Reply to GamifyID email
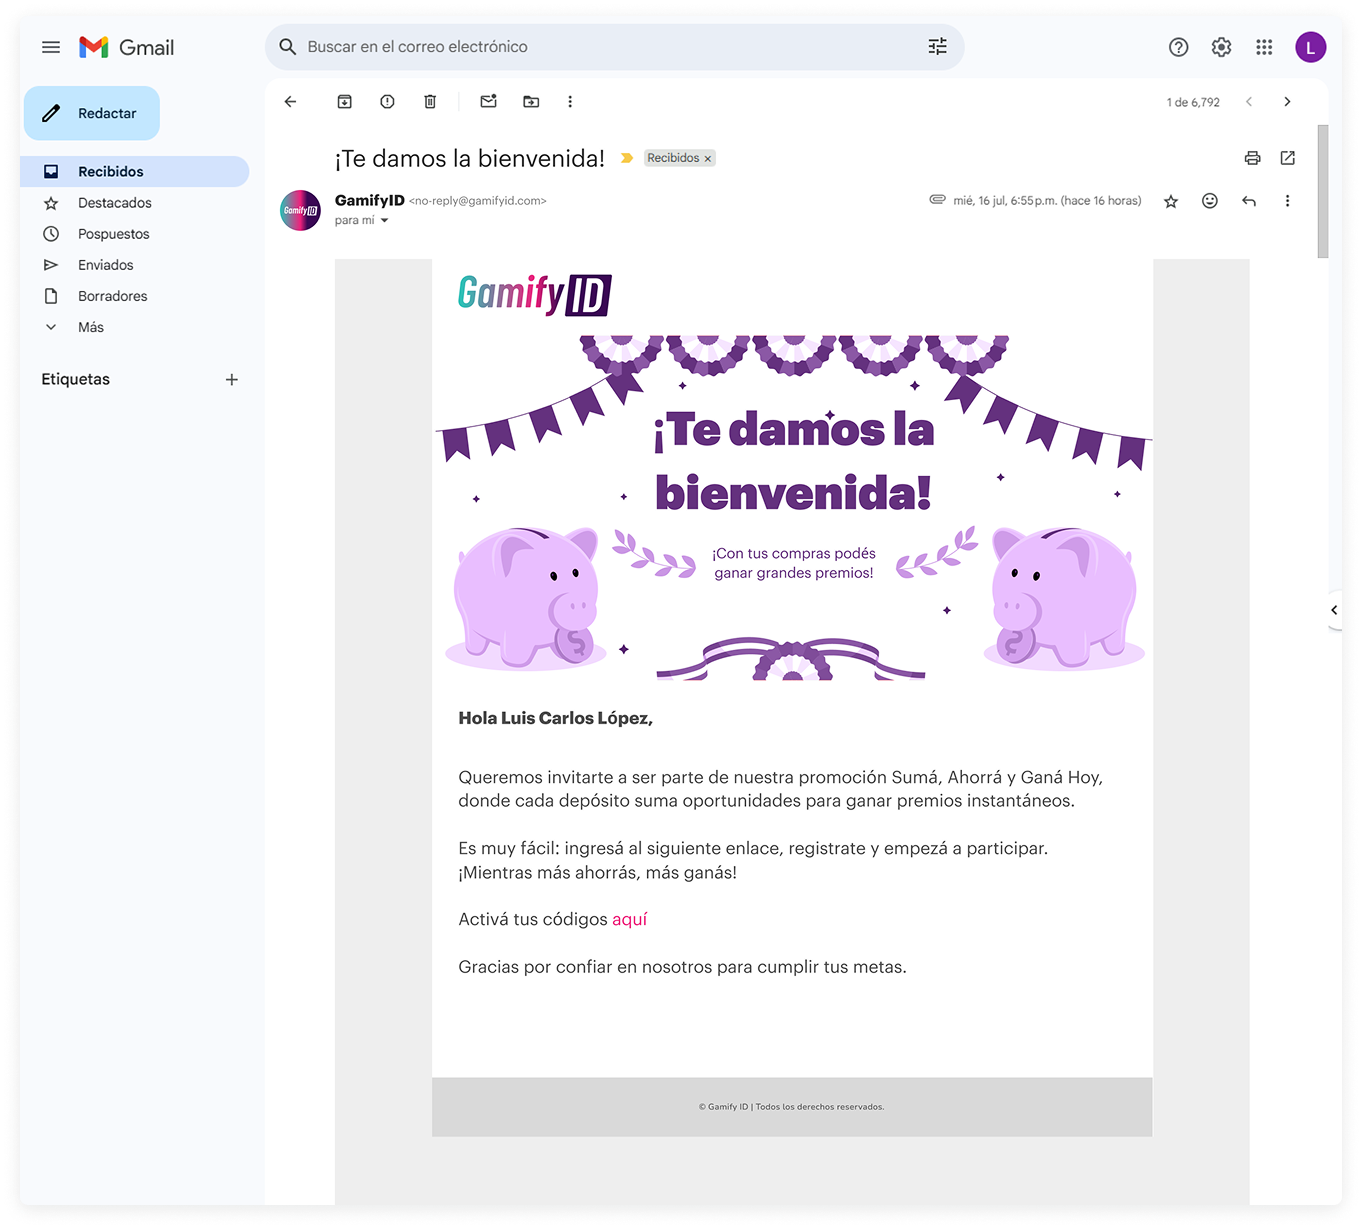 click(x=1249, y=201)
